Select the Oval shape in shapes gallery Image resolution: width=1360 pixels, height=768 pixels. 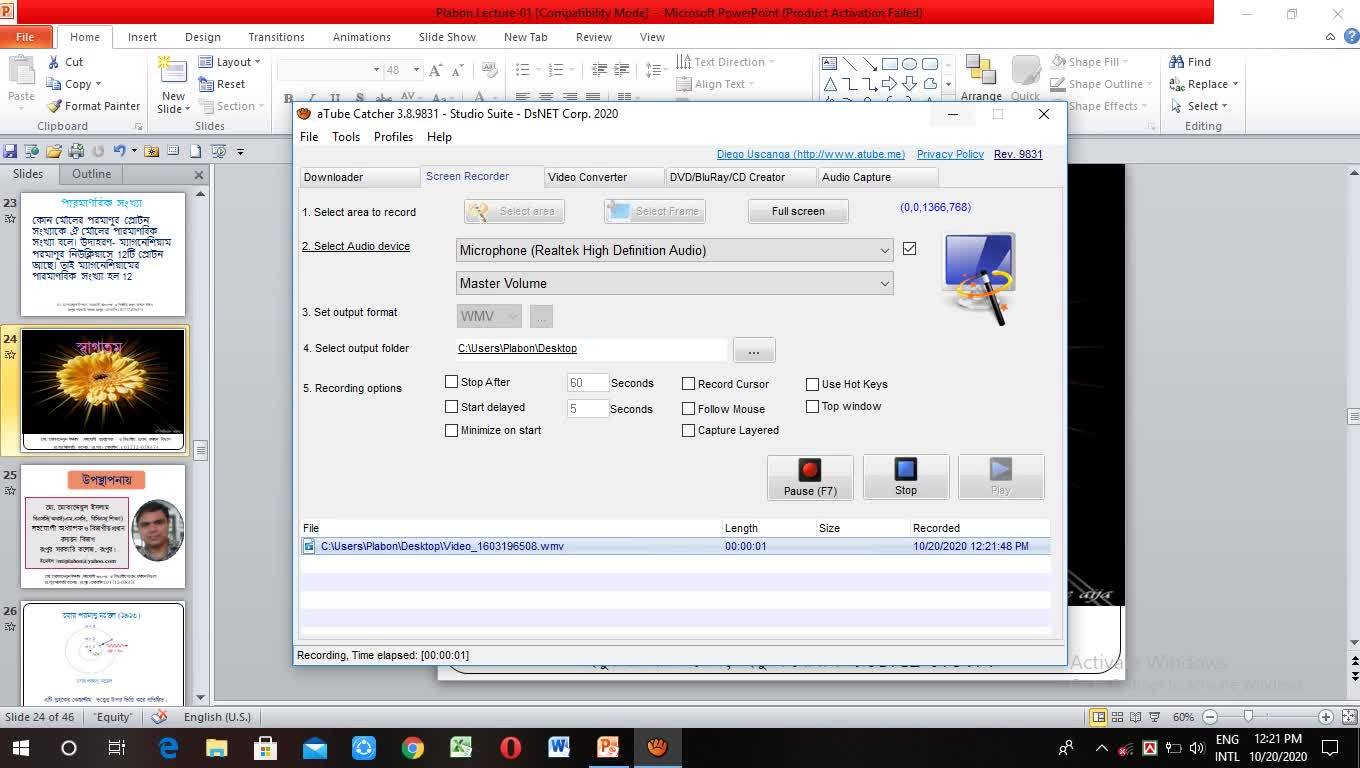pyautogui.click(x=909, y=64)
